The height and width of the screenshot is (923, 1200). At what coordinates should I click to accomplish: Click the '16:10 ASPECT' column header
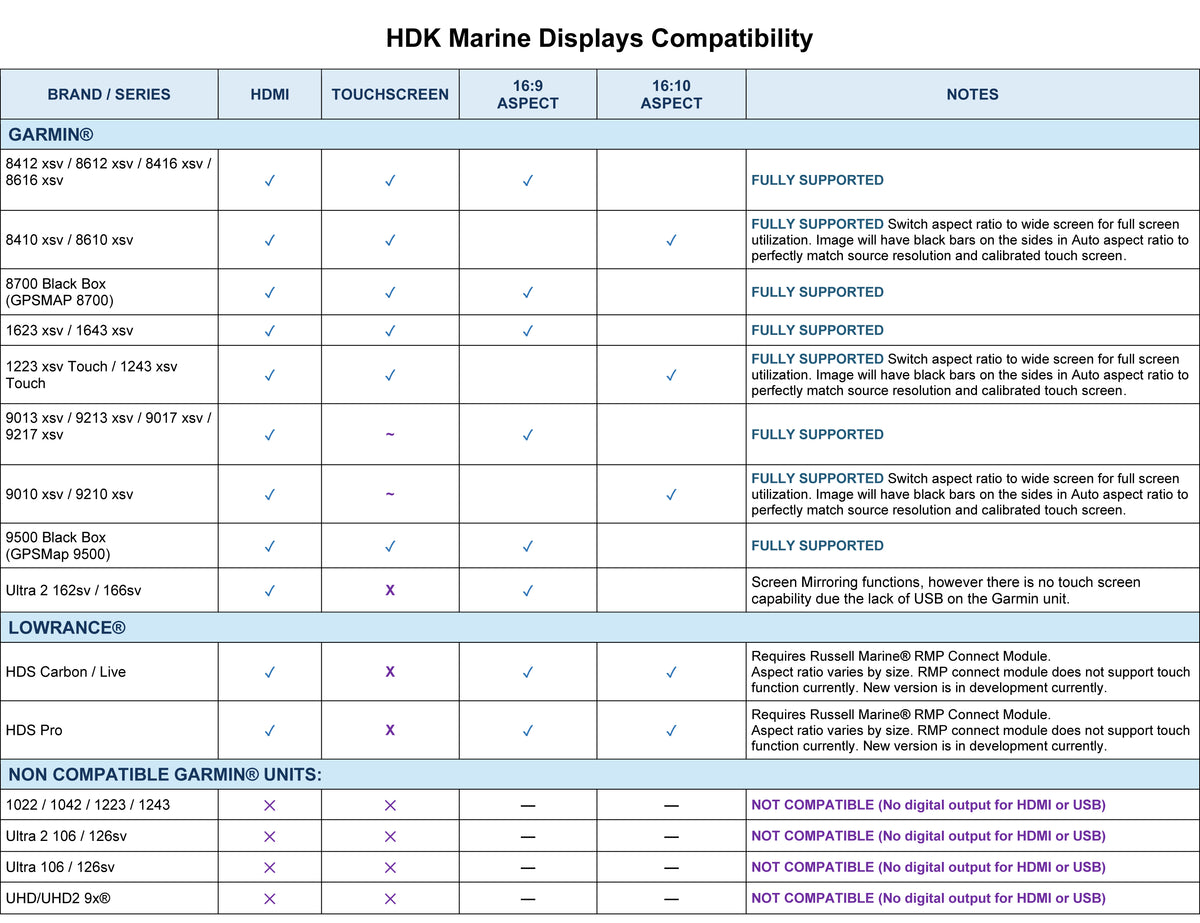(671, 94)
